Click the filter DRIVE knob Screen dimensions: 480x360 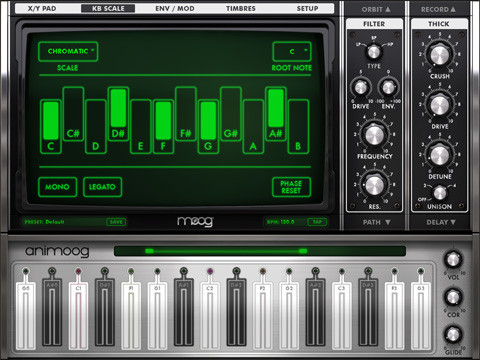pos(361,88)
